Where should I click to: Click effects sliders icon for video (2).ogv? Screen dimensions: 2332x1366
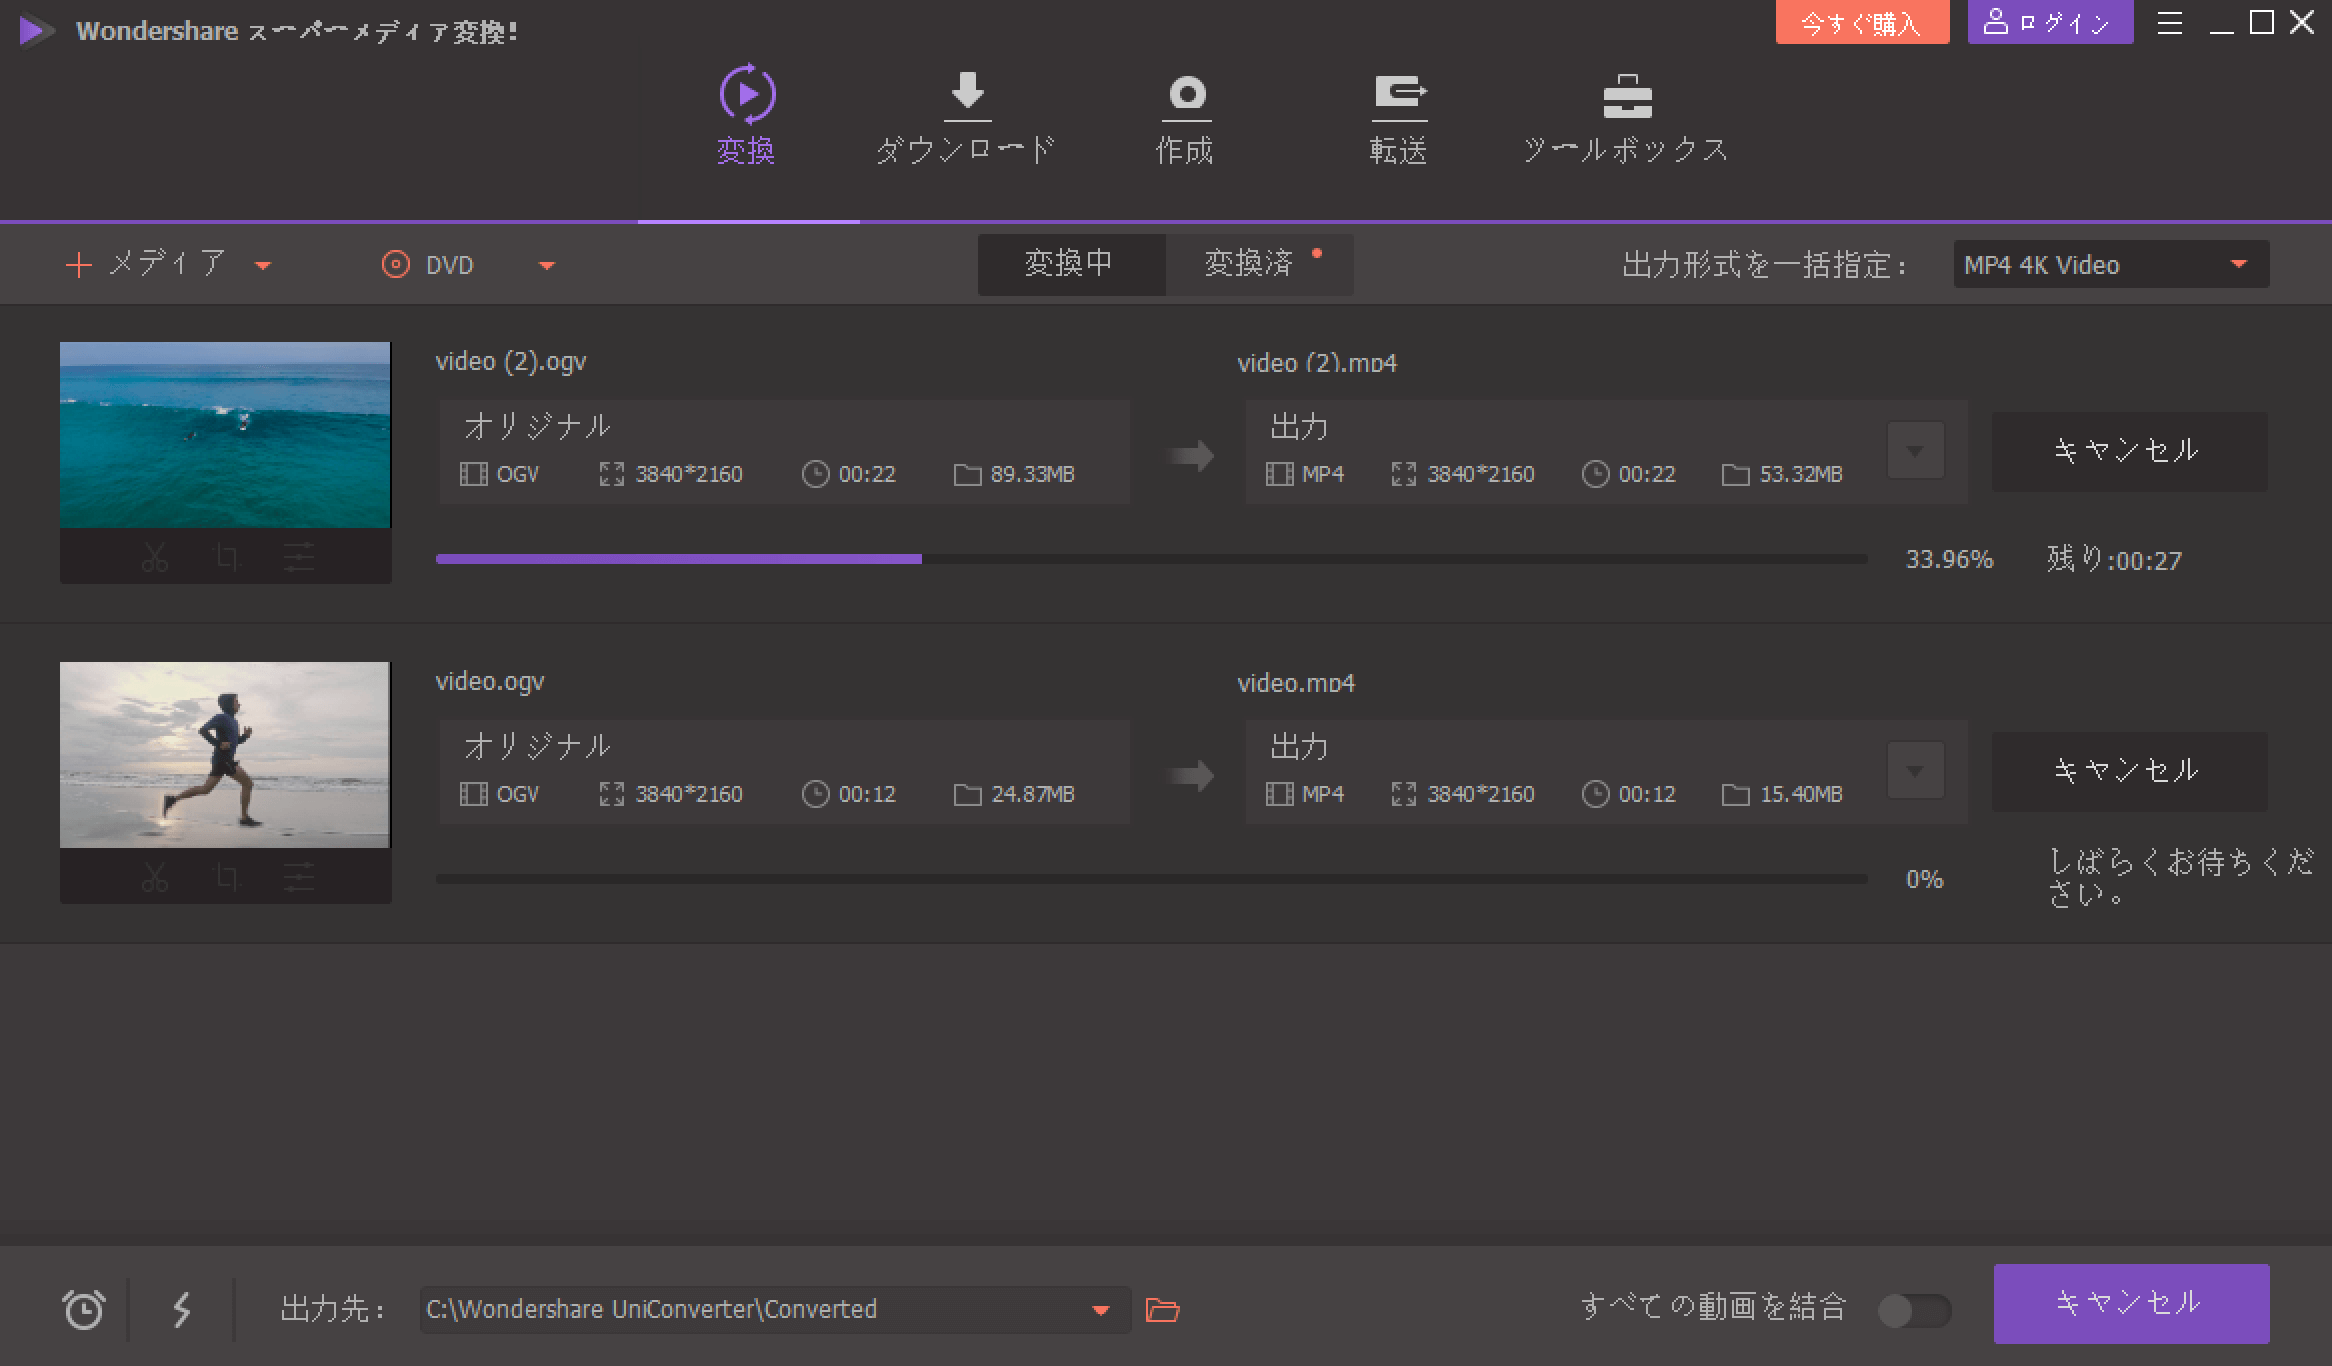click(x=299, y=557)
